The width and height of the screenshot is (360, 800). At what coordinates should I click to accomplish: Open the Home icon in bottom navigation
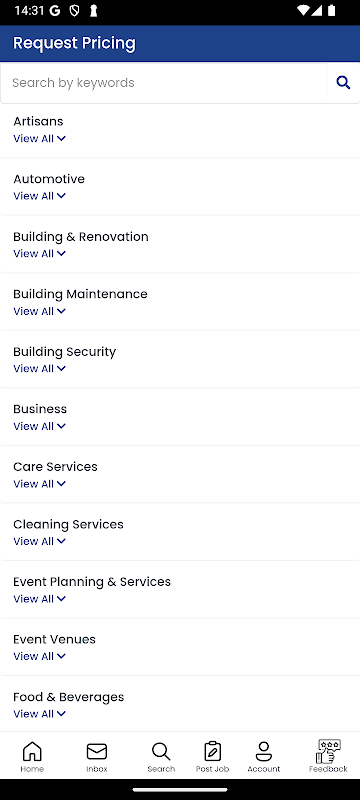pos(32,751)
